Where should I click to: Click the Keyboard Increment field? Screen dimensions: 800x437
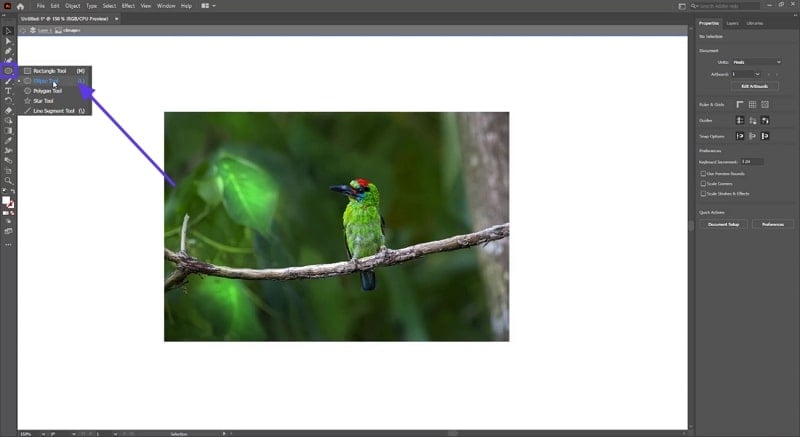tap(752, 162)
